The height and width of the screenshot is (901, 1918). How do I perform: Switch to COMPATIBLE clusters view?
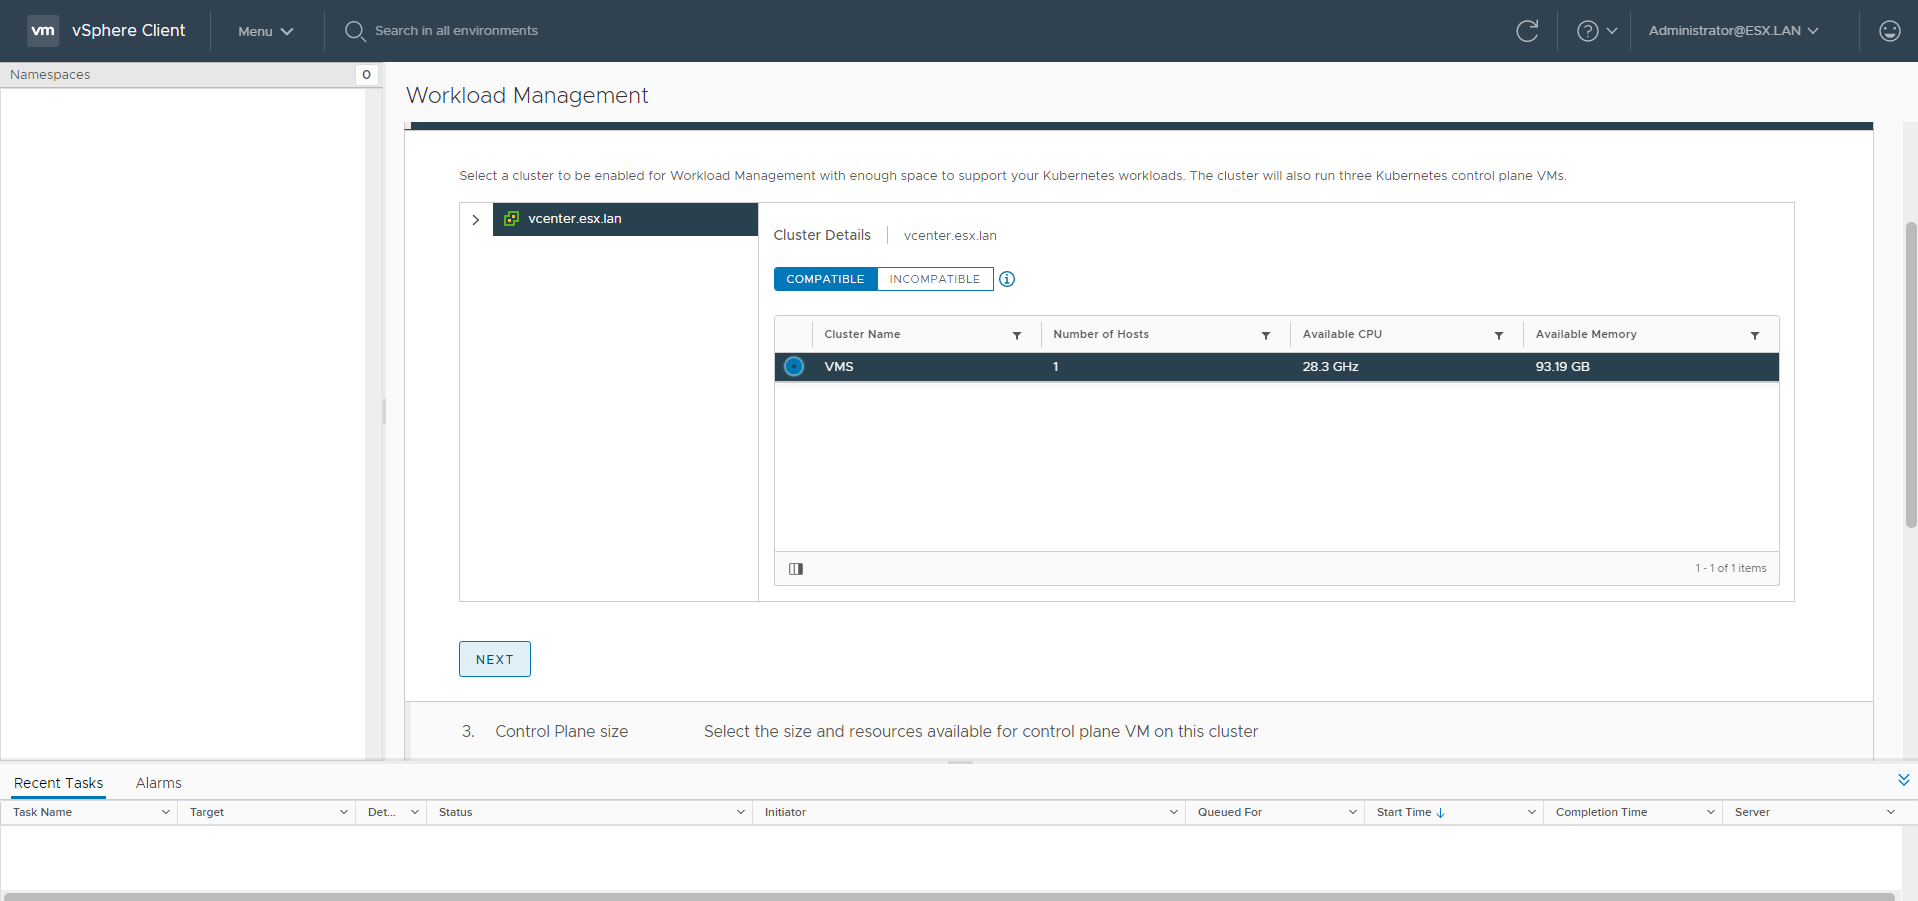click(x=825, y=279)
